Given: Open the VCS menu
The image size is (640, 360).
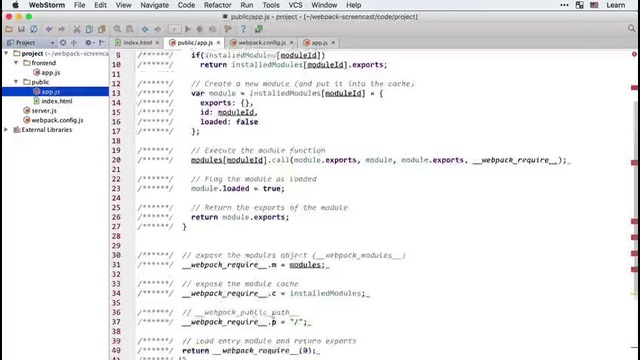Looking at the screenshot, I should pyautogui.click(x=296, y=5).
